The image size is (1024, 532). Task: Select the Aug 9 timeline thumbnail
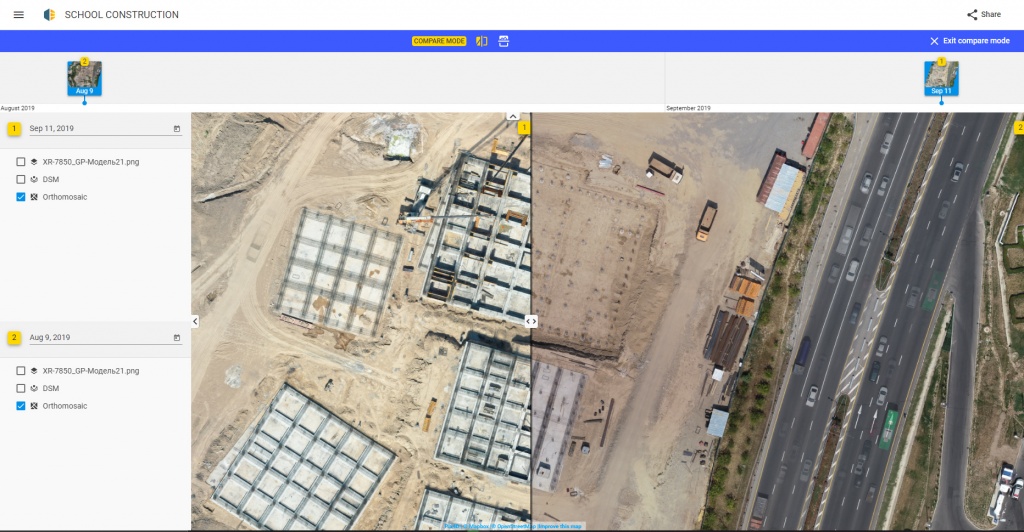[x=84, y=78]
